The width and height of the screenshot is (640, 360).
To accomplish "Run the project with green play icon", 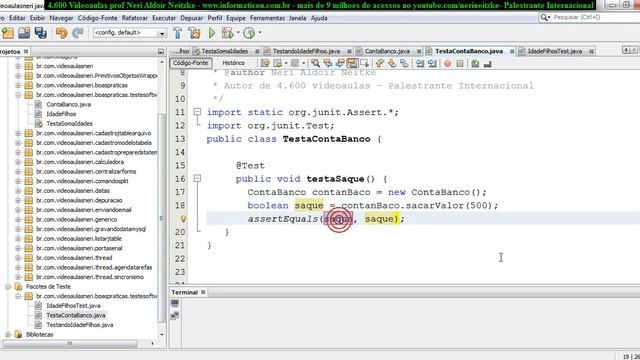I will tap(212, 33).
